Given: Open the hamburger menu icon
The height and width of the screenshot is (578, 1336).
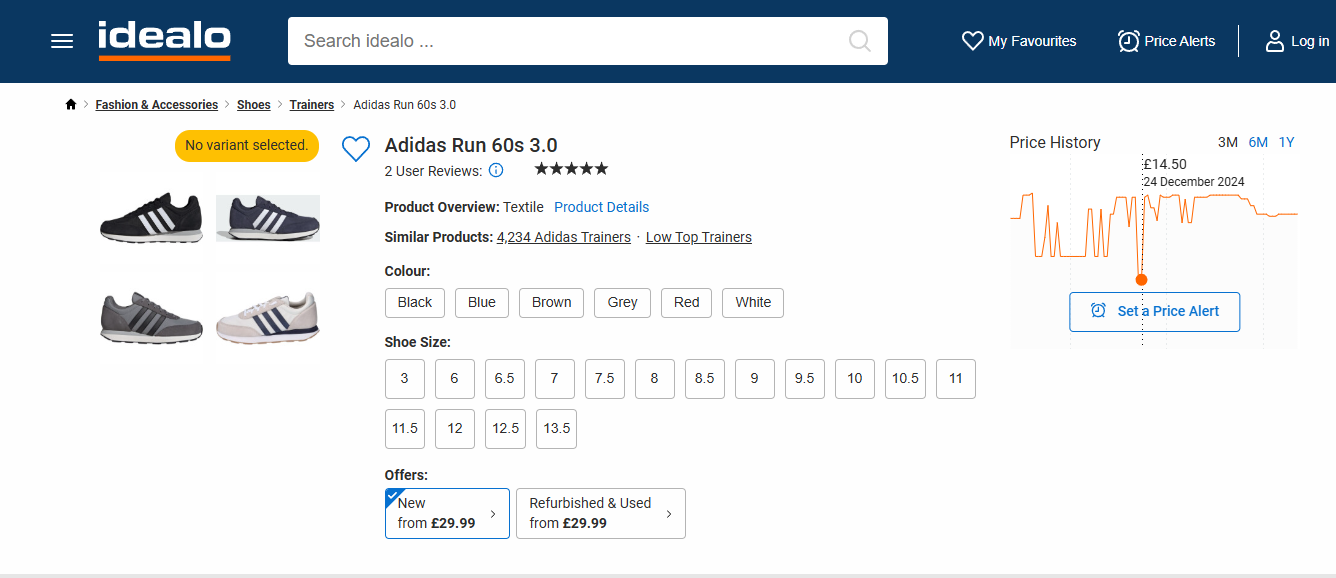Looking at the screenshot, I should (x=62, y=41).
